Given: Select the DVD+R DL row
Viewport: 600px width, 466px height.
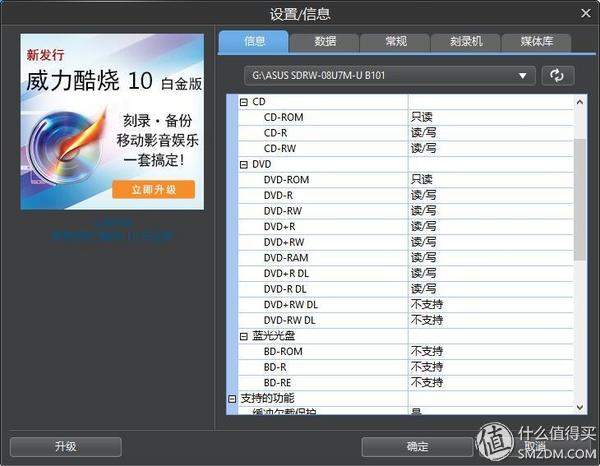Looking at the screenshot, I should click(406, 274).
